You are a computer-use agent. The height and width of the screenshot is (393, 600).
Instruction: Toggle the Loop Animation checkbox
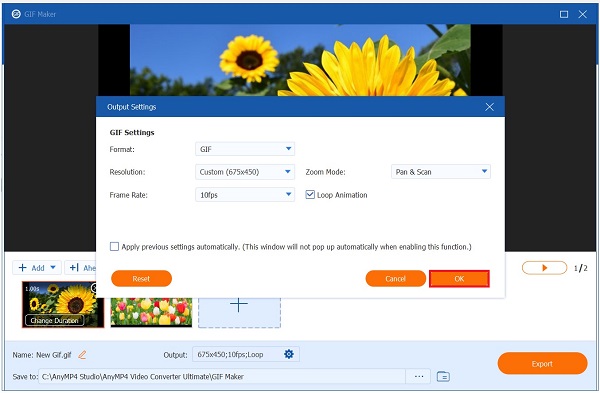click(310, 195)
